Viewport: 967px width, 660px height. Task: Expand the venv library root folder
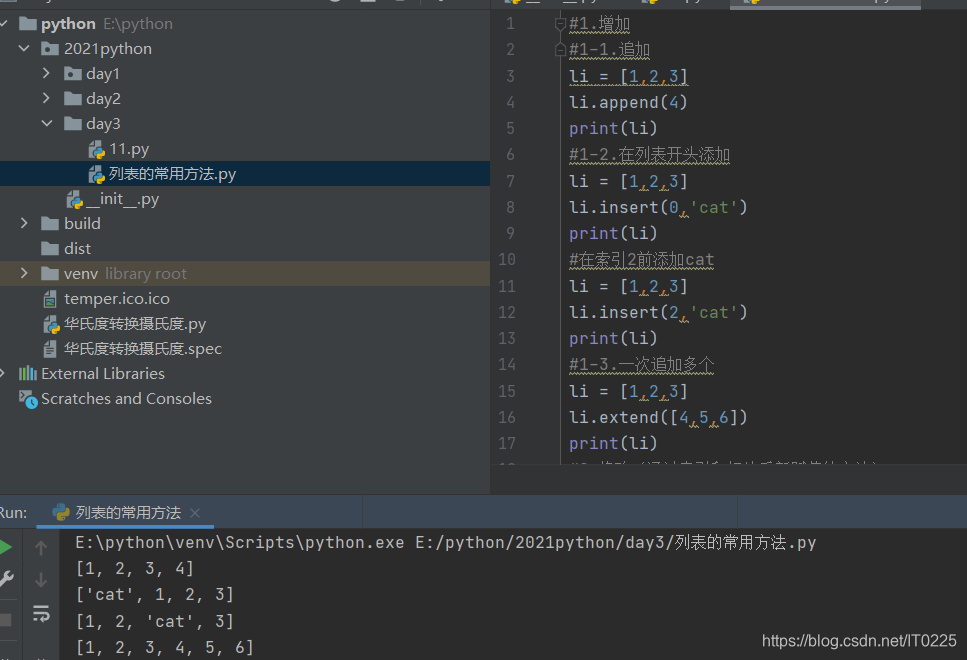point(24,273)
